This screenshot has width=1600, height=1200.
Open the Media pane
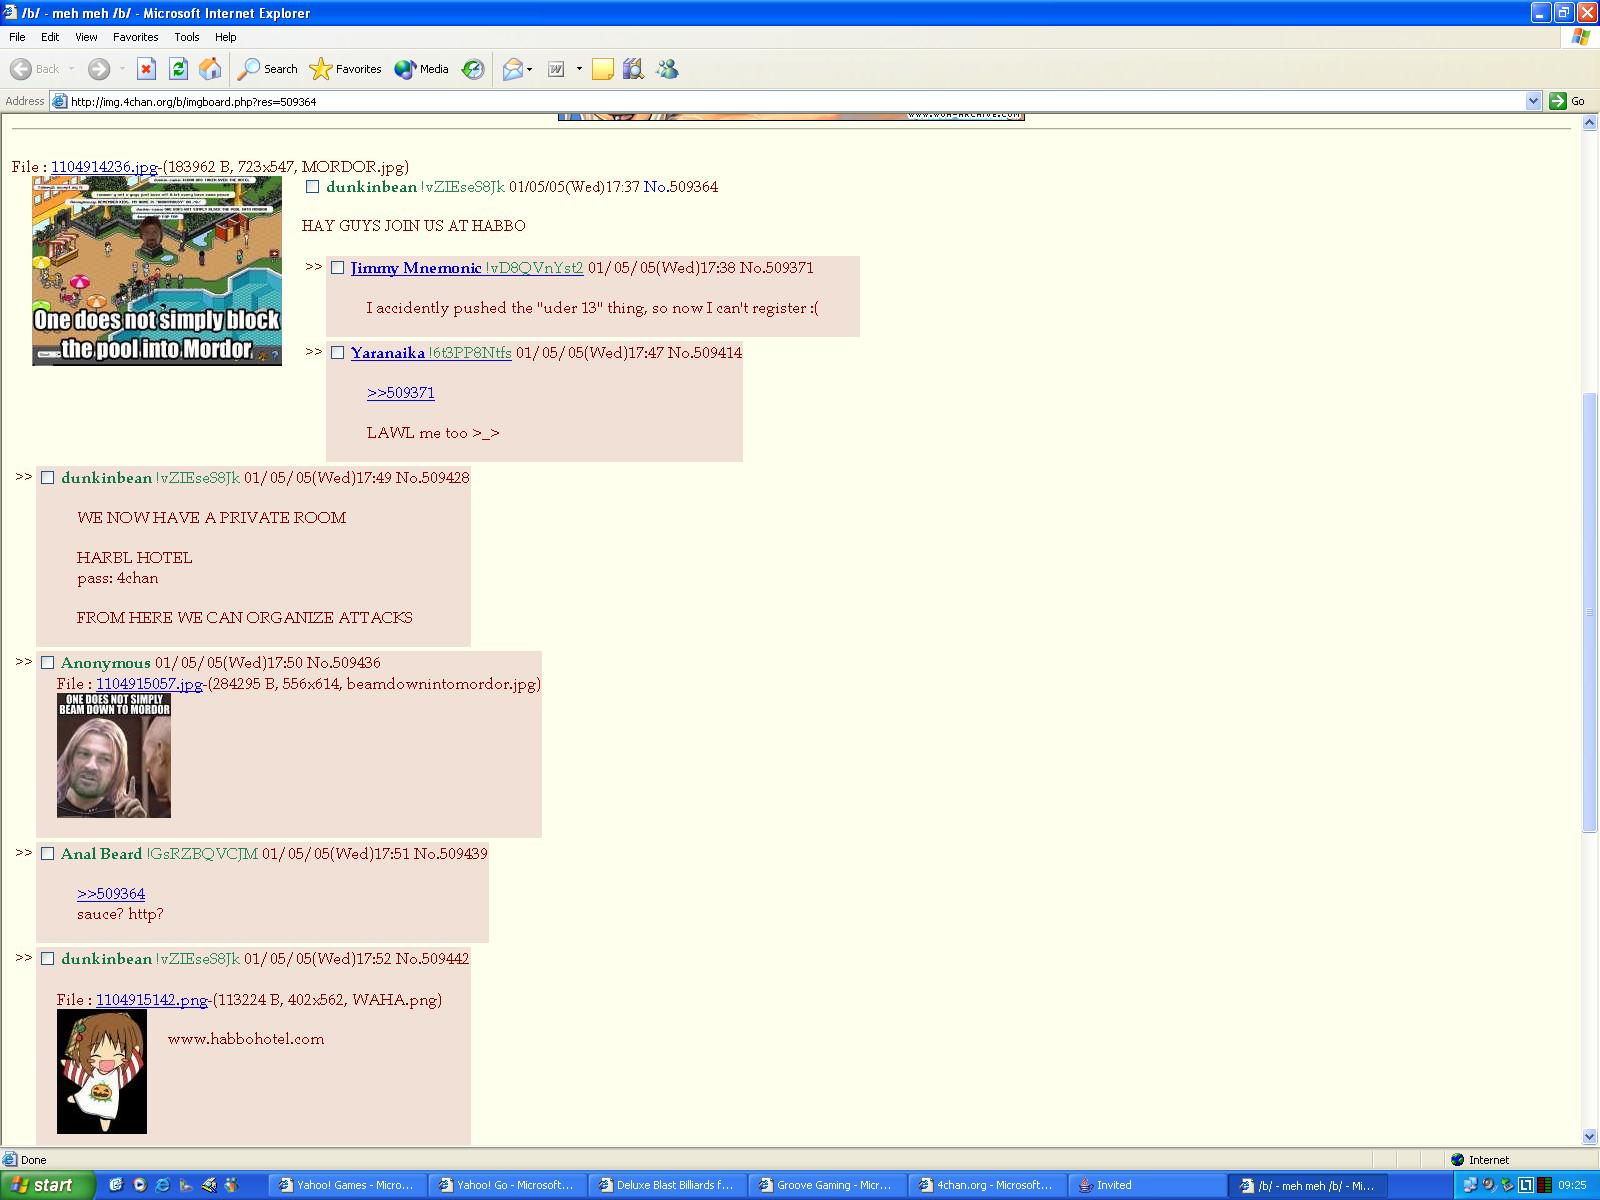[x=422, y=69]
